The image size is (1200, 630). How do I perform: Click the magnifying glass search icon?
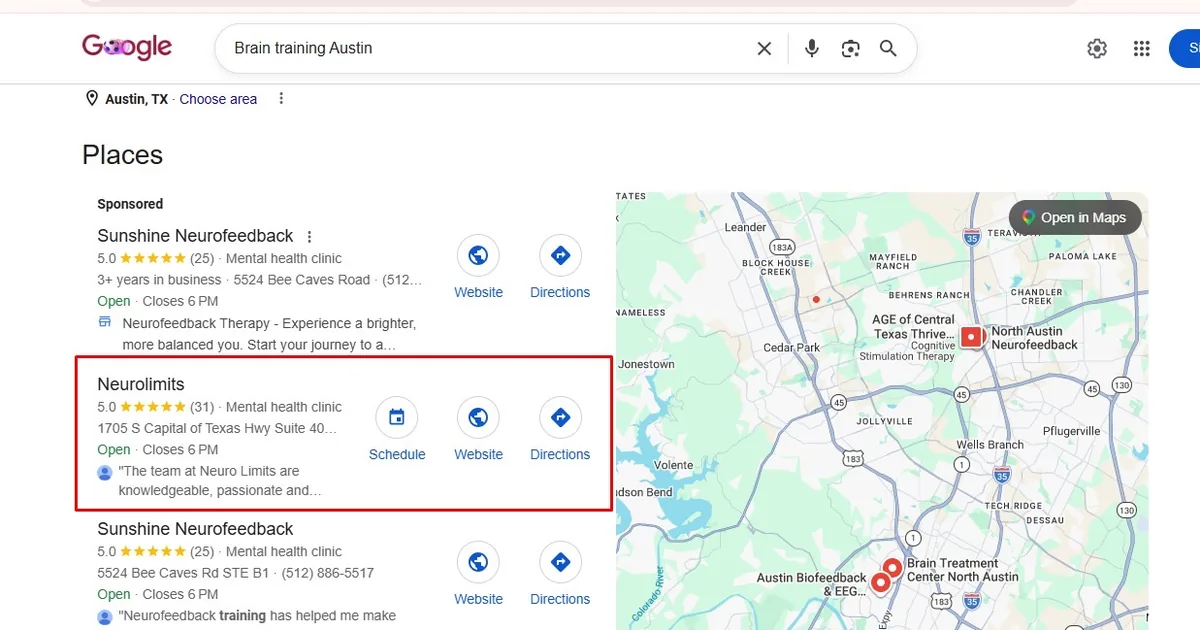pyautogui.click(x=888, y=48)
